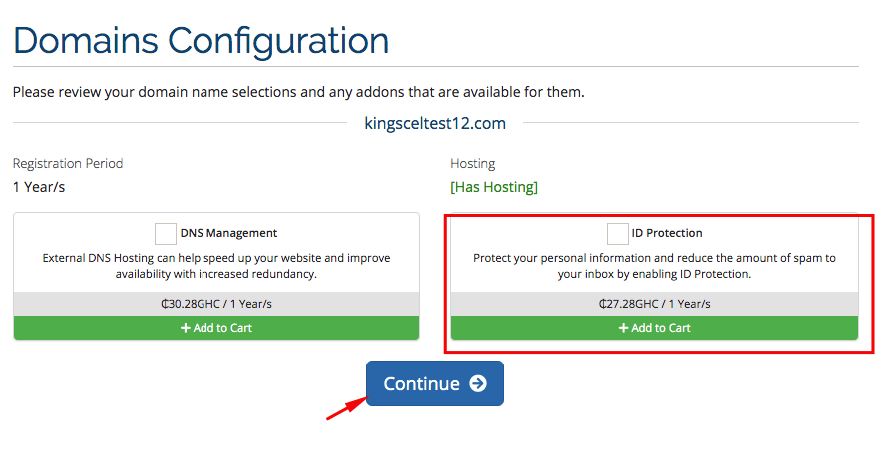Click the ₵30.28GHC price line
The image size is (895, 467).
click(x=216, y=304)
